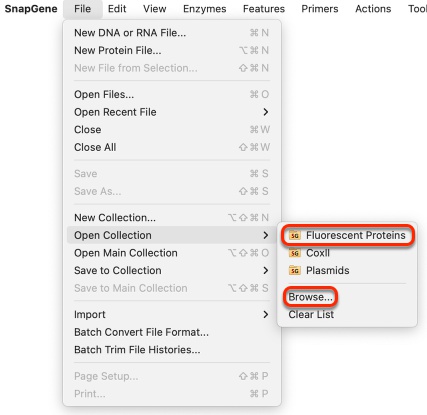Click the Open Collection submenu chevron
The height and width of the screenshot is (415, 427).
(x=265, y=235)
